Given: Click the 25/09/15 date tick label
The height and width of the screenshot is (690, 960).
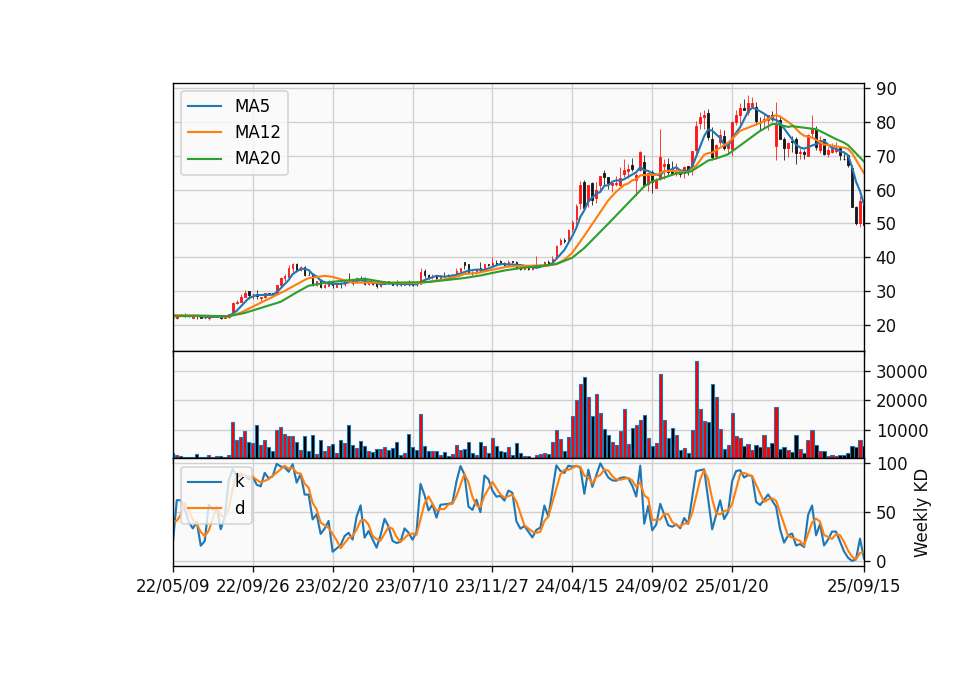Looking at the screenshot, I should tap(863, 586).
